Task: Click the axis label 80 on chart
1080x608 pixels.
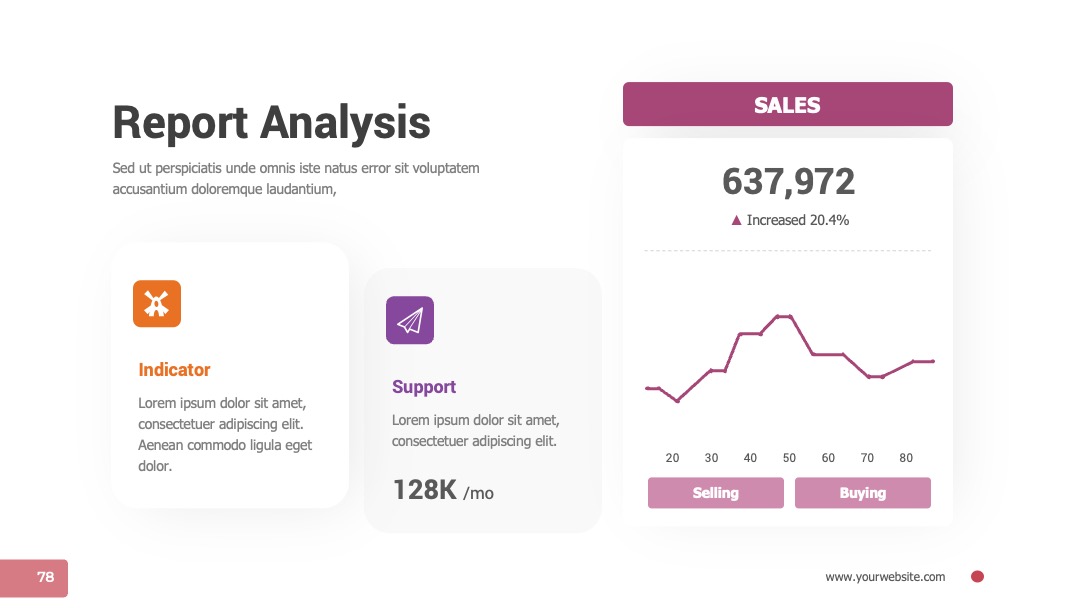Action: pos(906,458)
